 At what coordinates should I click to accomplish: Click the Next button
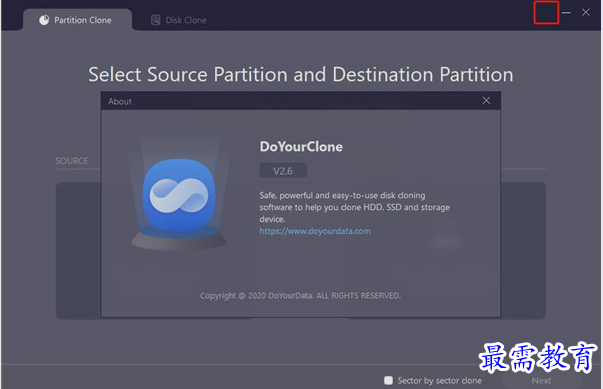click(x=541, y=381)
